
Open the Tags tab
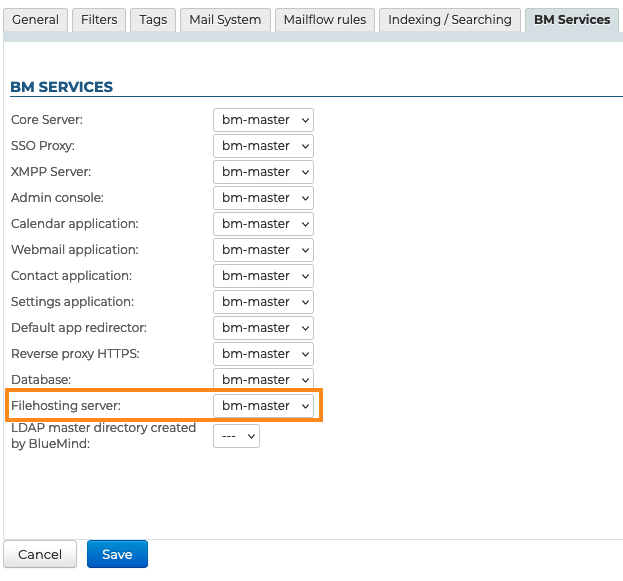coord(153,19)
